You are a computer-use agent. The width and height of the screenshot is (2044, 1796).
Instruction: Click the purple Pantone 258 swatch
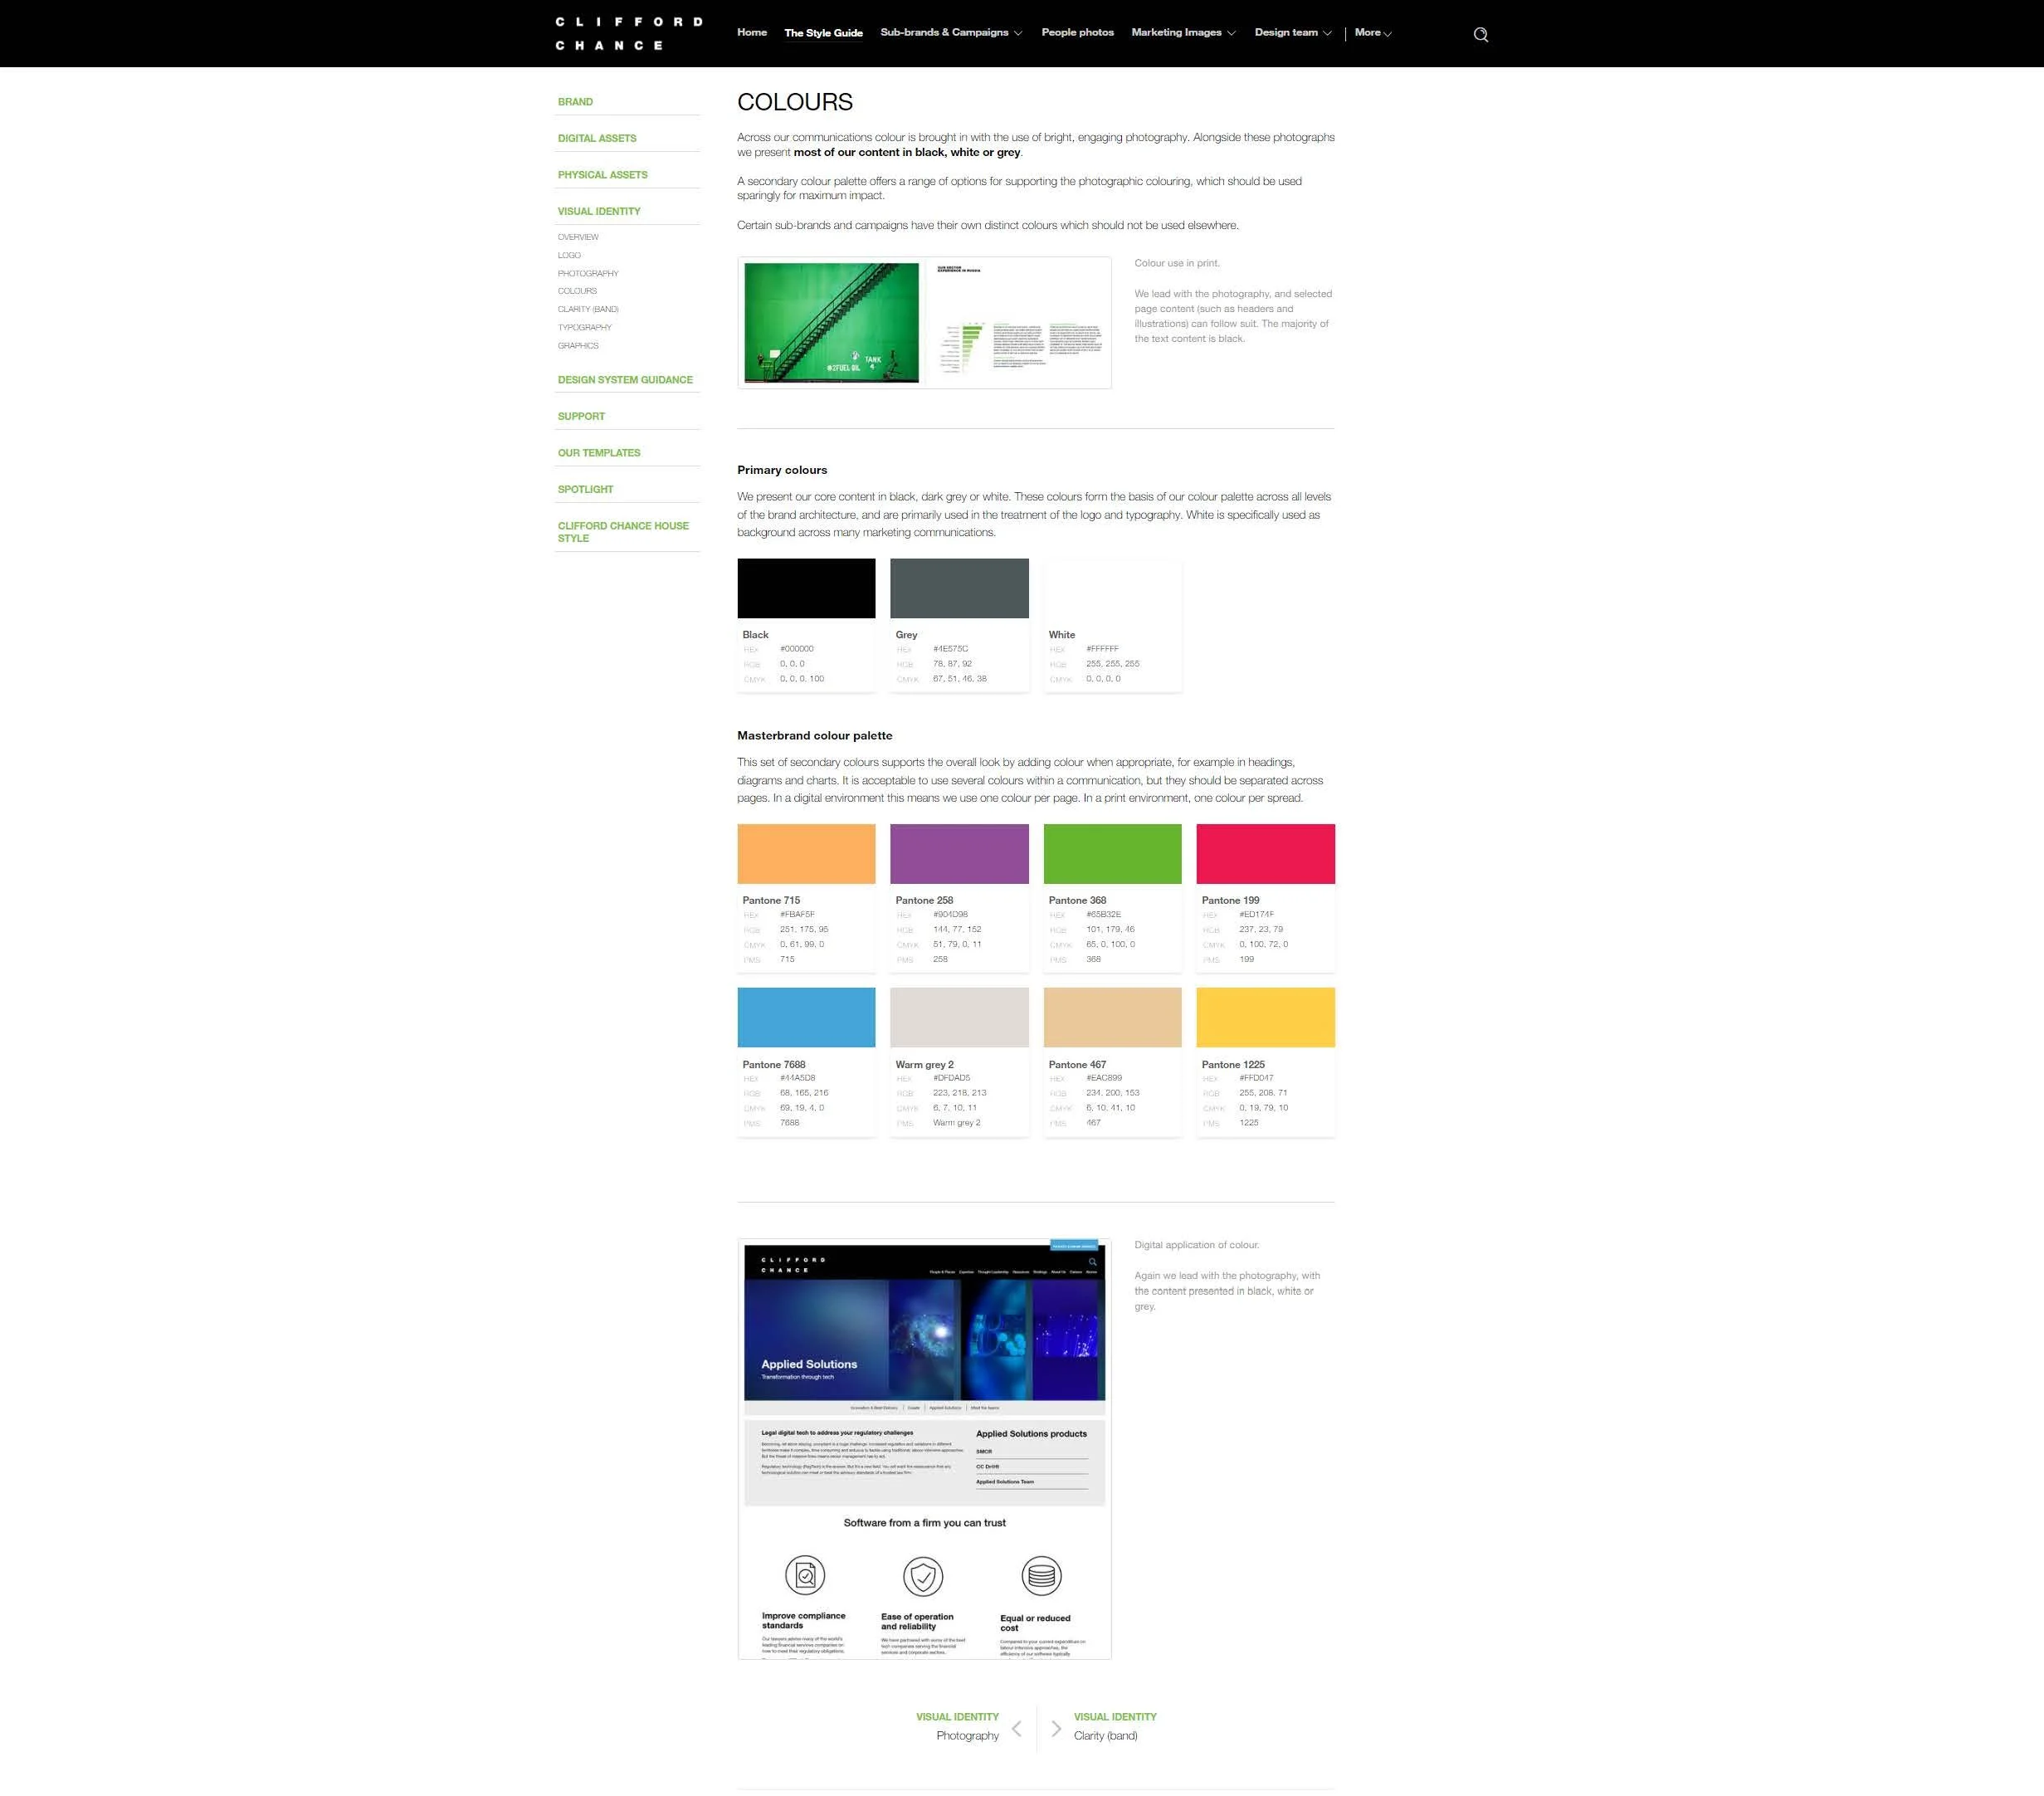point(959,854)
